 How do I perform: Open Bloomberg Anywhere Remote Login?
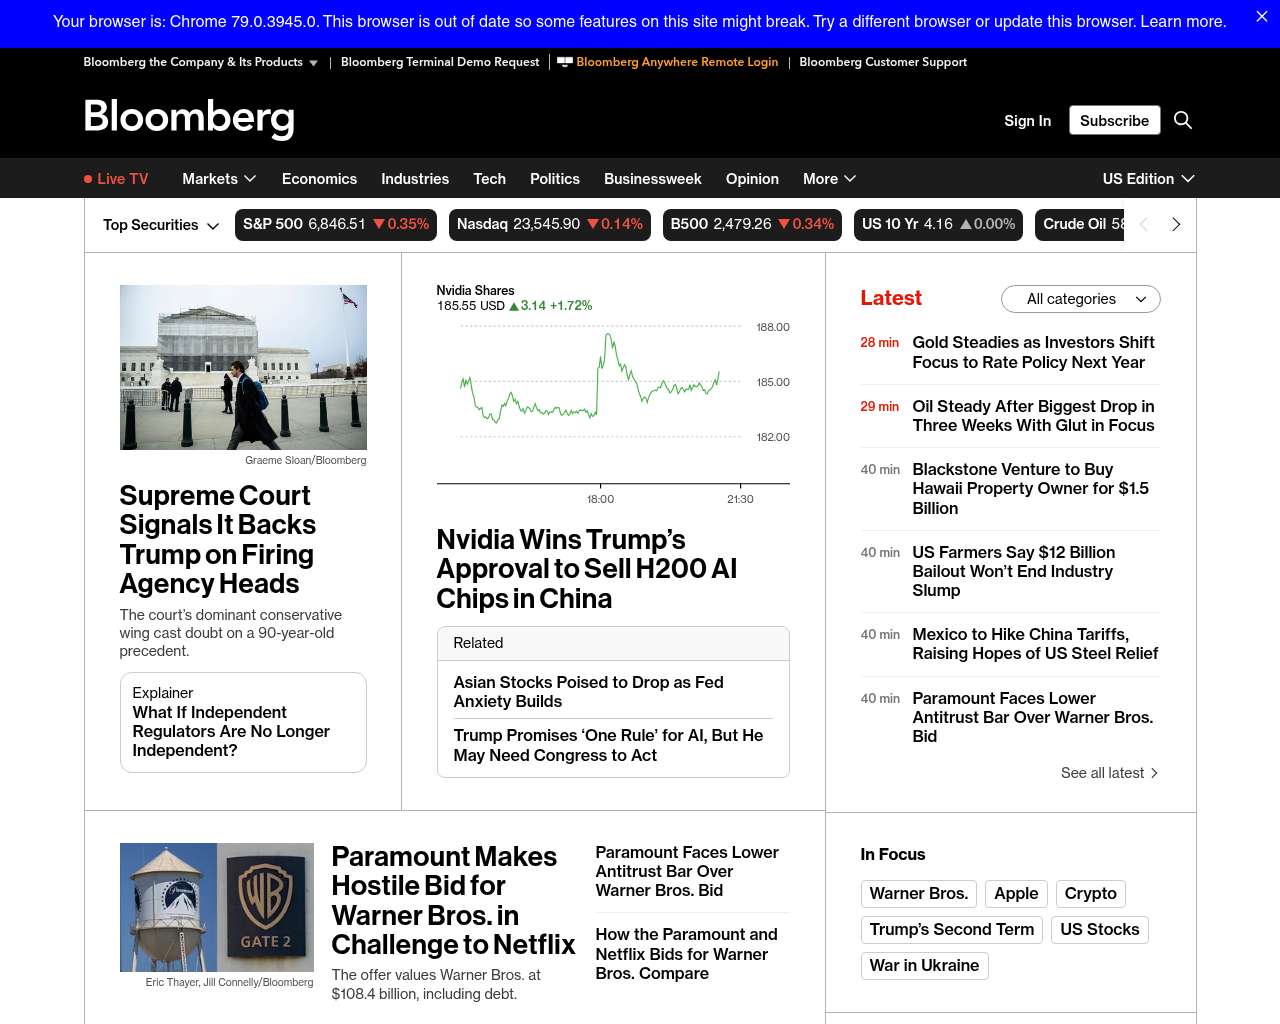click(676, 62)
